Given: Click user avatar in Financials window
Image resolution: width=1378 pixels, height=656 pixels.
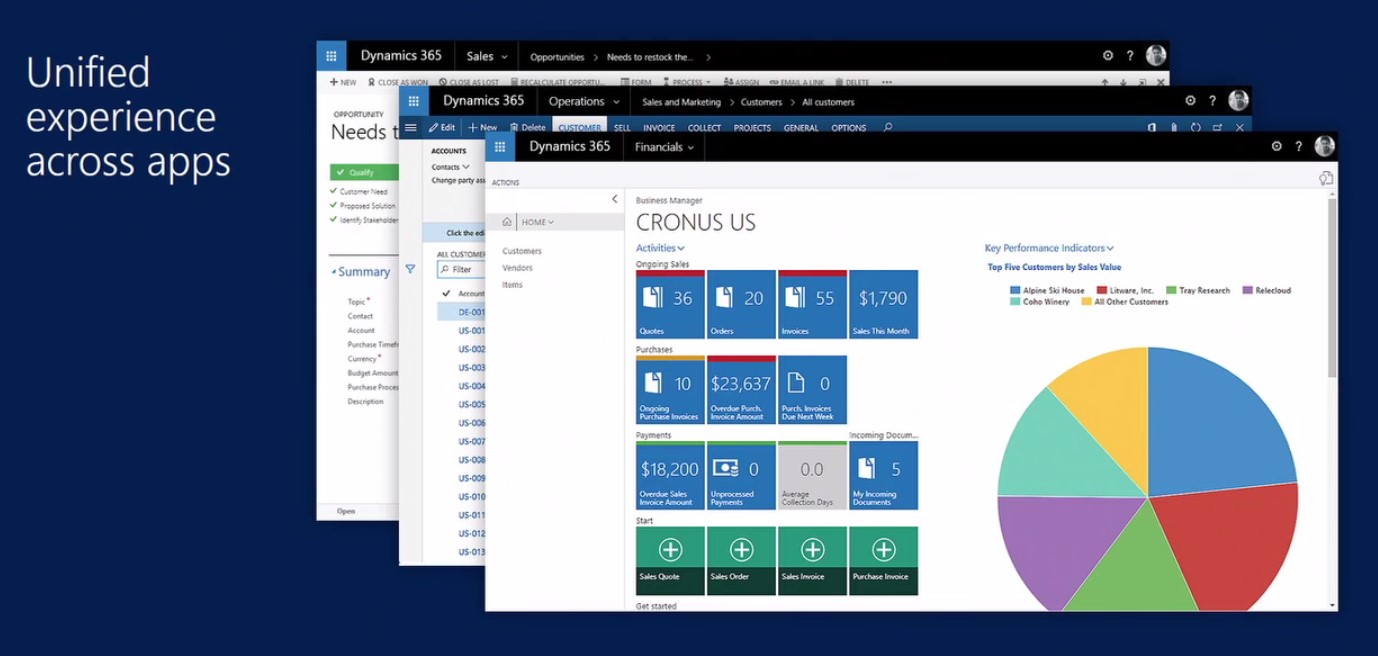Looking at the screenshot, I should pos(1325,146).
